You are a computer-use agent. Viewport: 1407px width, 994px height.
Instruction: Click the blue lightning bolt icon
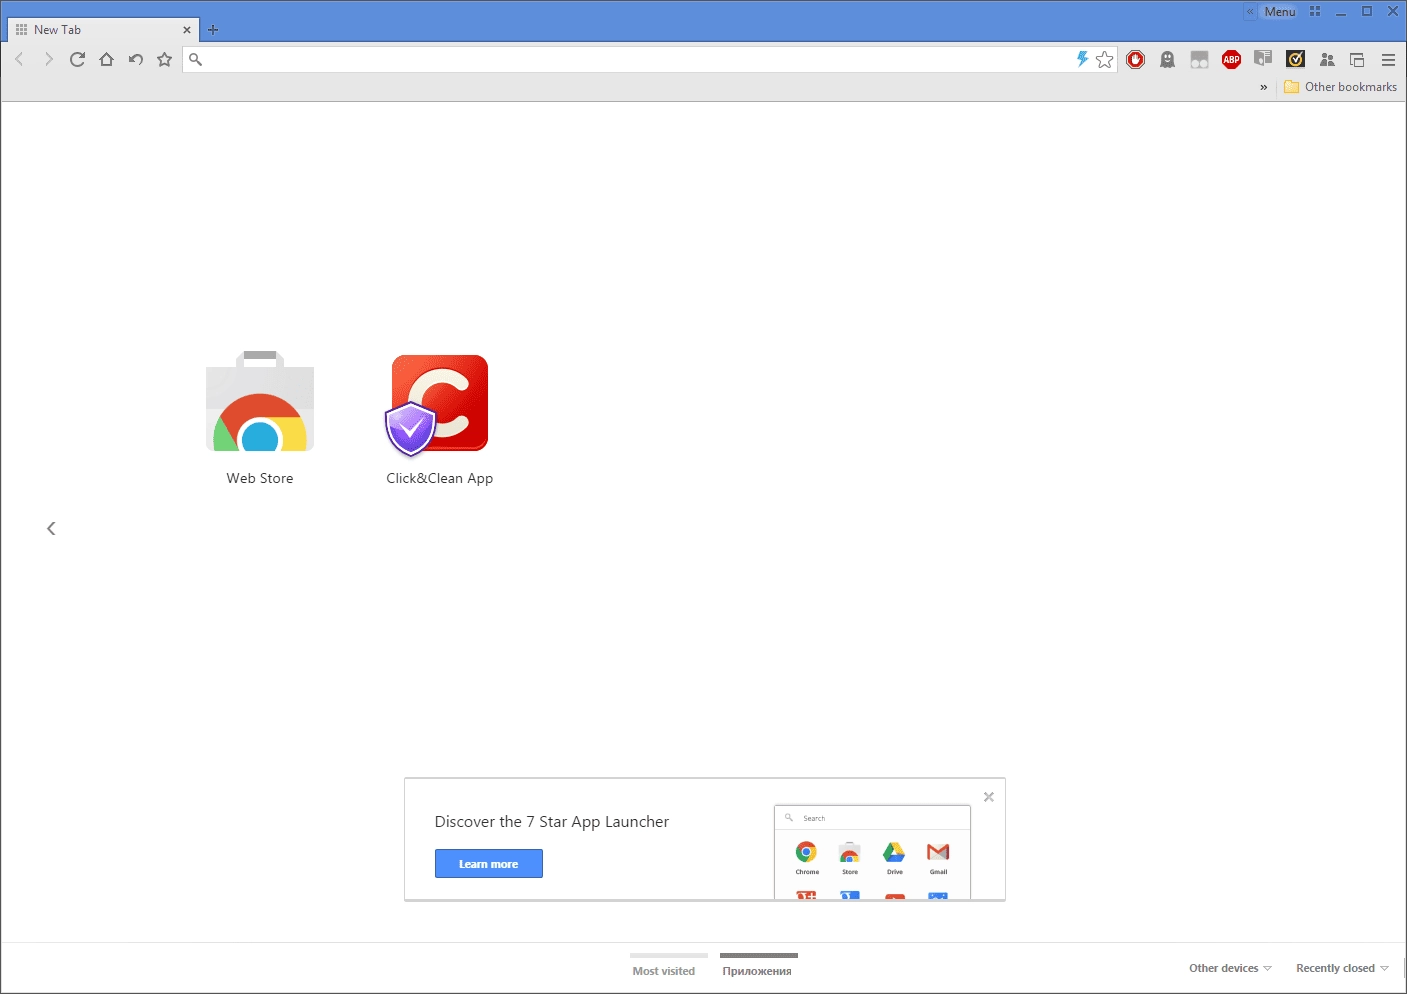click(1082, 59)
